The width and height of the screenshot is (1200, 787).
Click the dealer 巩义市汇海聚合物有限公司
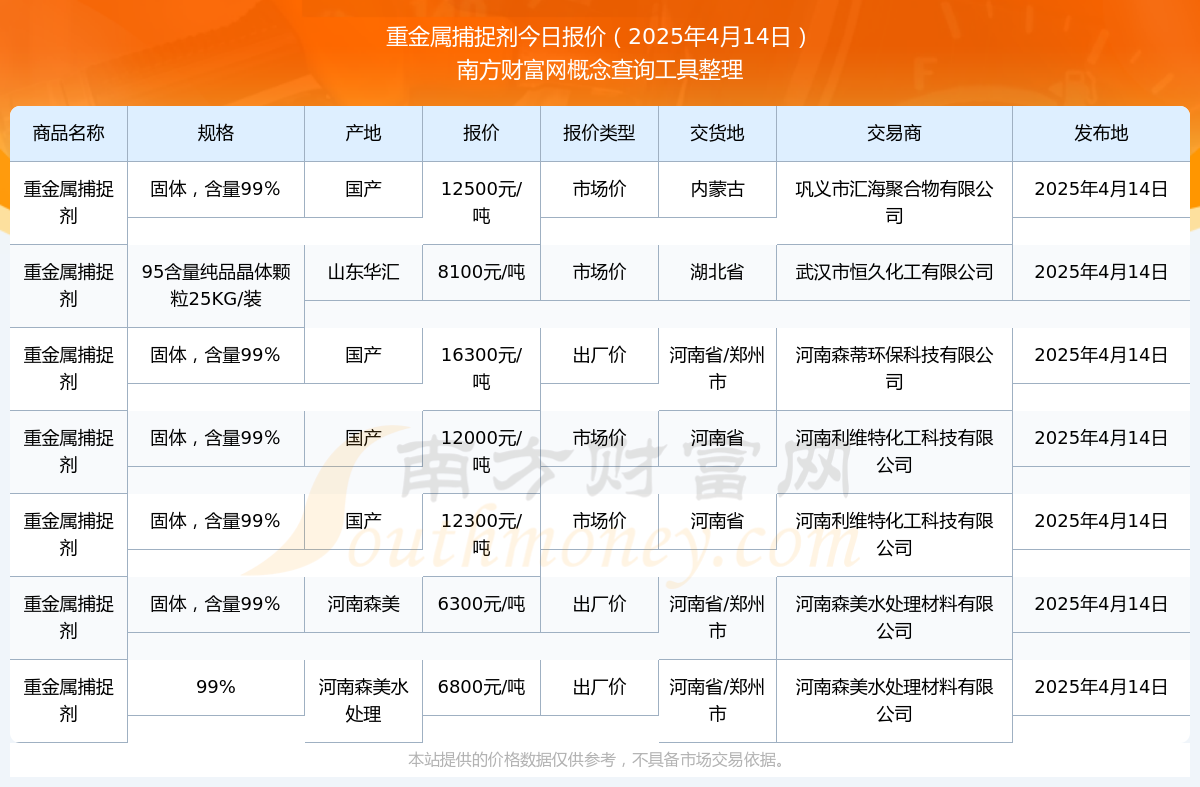click(894, 202)
